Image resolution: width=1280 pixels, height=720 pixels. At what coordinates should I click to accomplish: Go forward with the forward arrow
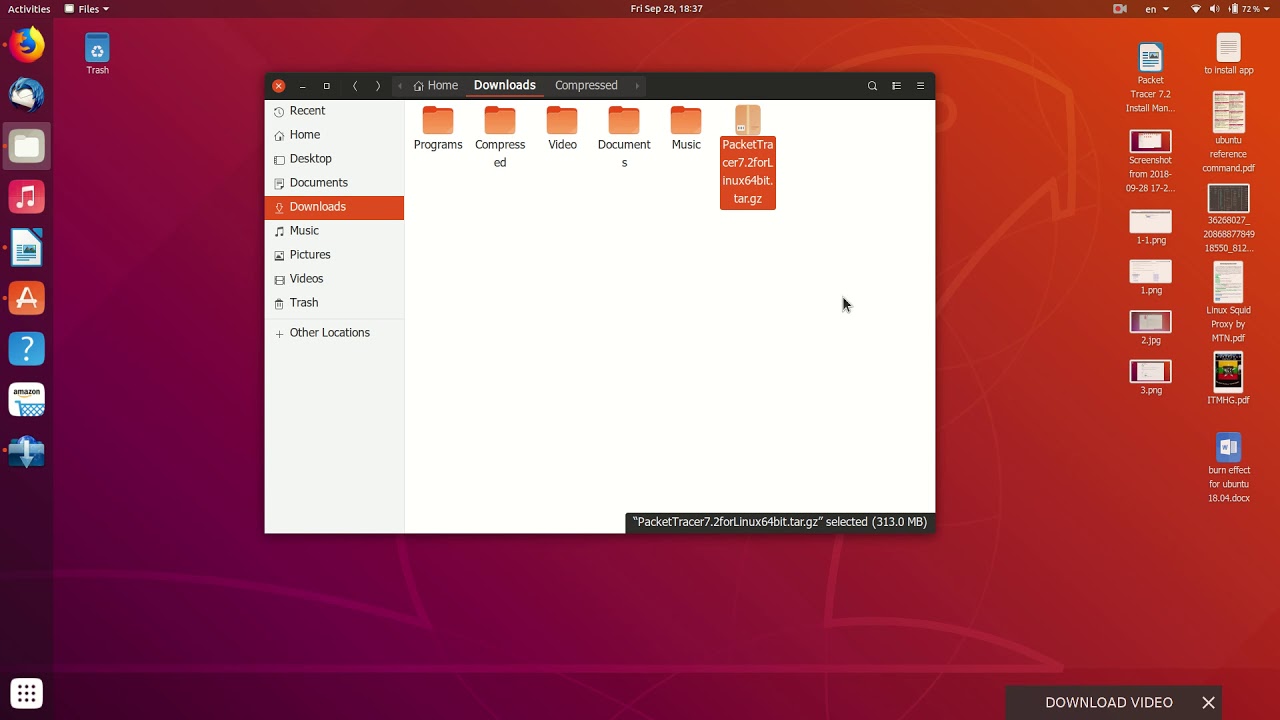point(378,86)
